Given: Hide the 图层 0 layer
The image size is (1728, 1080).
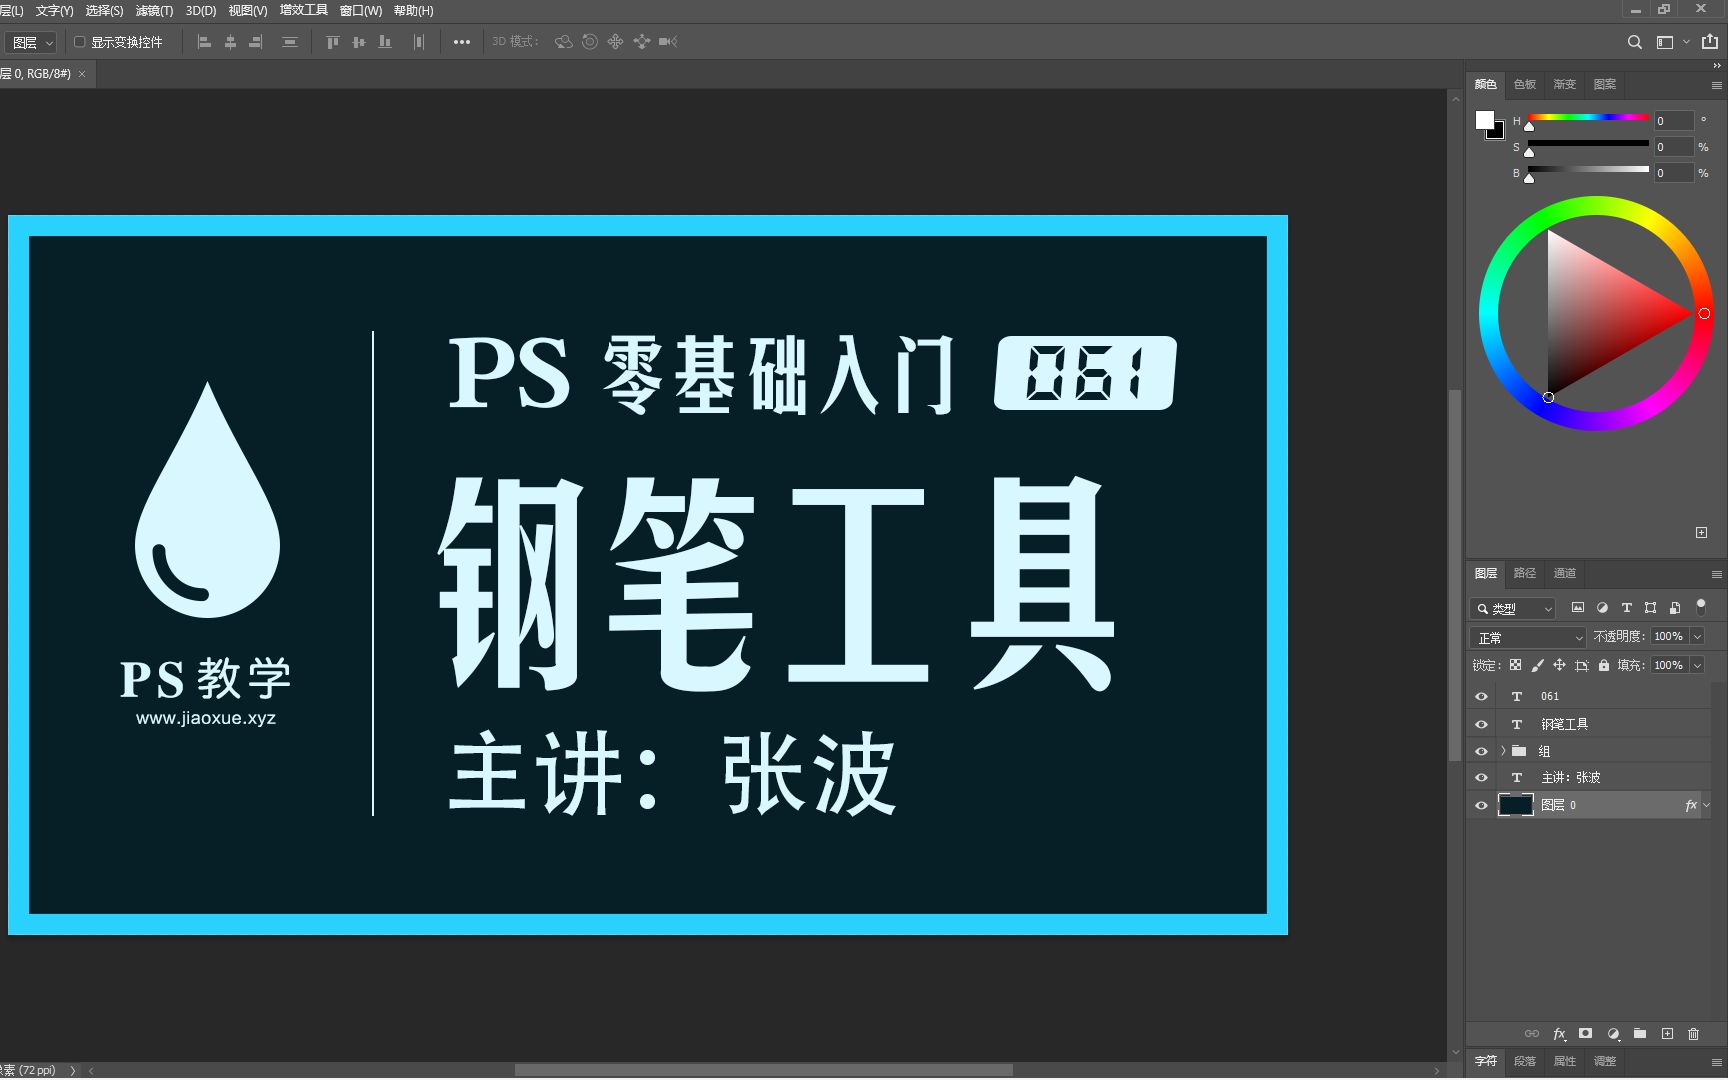Looking at the screenshot, I should pos(1482,806).
